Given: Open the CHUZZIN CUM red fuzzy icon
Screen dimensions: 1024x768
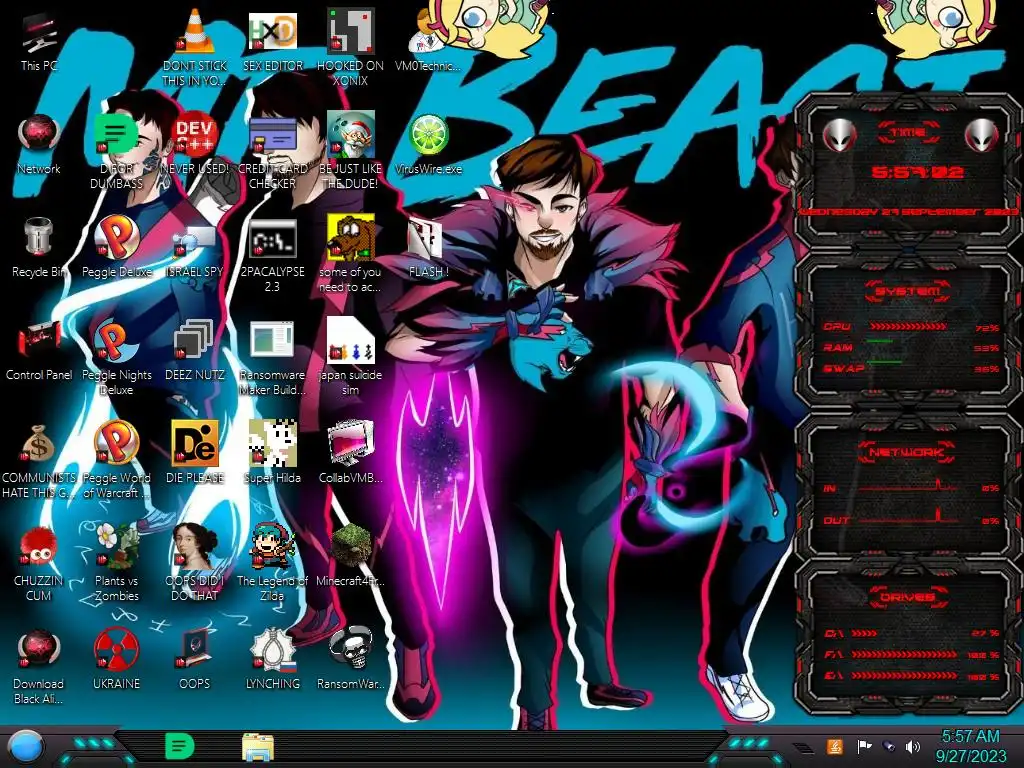Looking at the screenshot, I should 39,563.
